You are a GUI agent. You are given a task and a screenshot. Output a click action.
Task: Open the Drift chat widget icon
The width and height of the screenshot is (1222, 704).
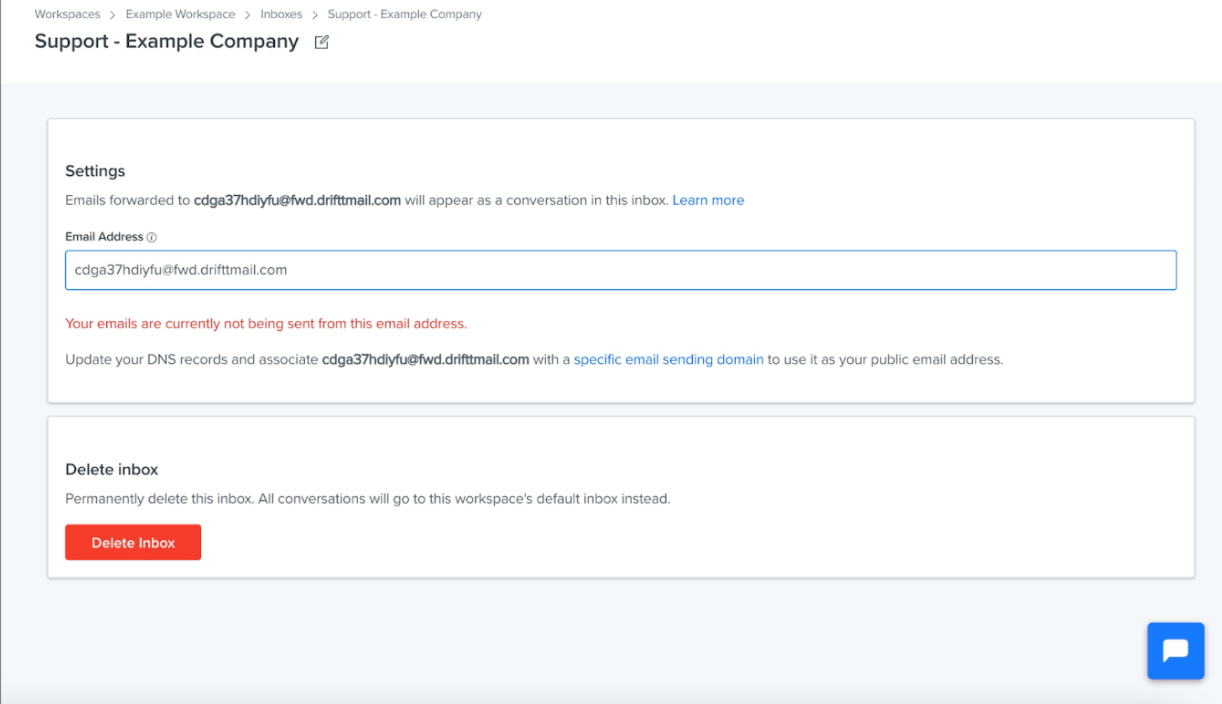pyautogui.click(x=1176, y=651)
